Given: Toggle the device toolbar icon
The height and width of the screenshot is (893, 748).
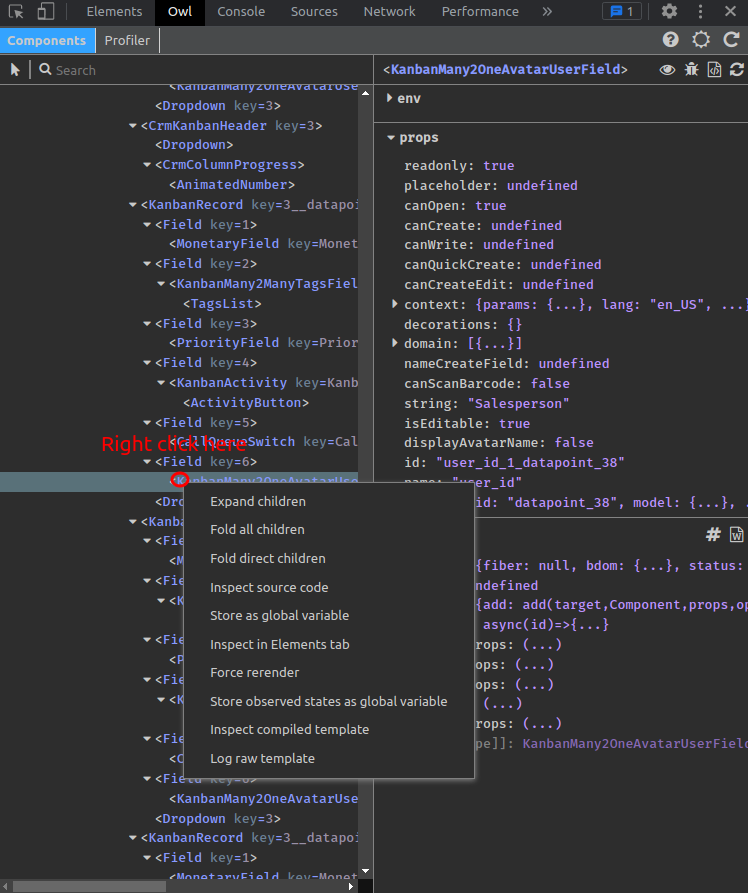Looking at the screenshot, I should [x=46, y=11].
